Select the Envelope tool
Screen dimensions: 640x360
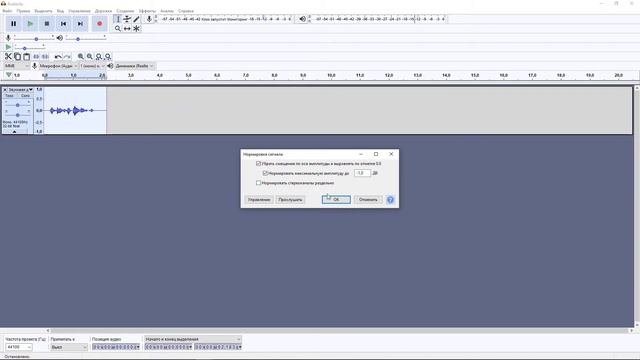pyautogui.click(x=127, y=19)
